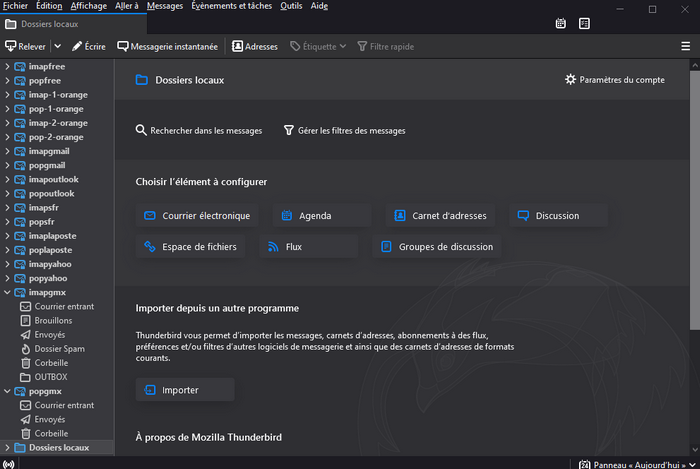700x469 pixels.
Task: Toggle the Panneau Aujourd'hui chevron
Action: pos(692,465)
